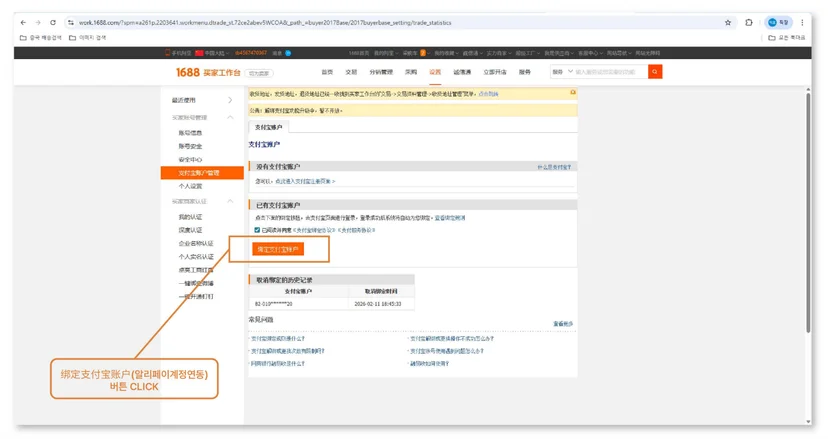Click unbind time cell 2026-02-11 18:45:33
The image size is (828, 439).
tap(378, 304)
